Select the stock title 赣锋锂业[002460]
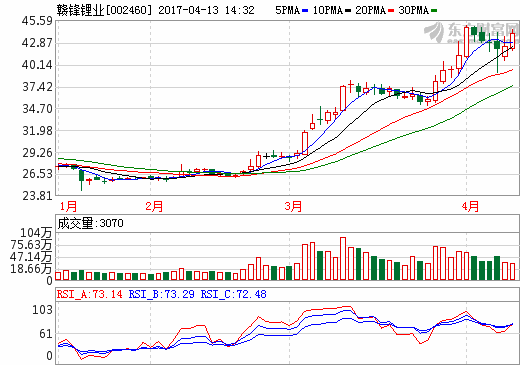The width and height of the screenshot is (520, 365). [104, 10]
